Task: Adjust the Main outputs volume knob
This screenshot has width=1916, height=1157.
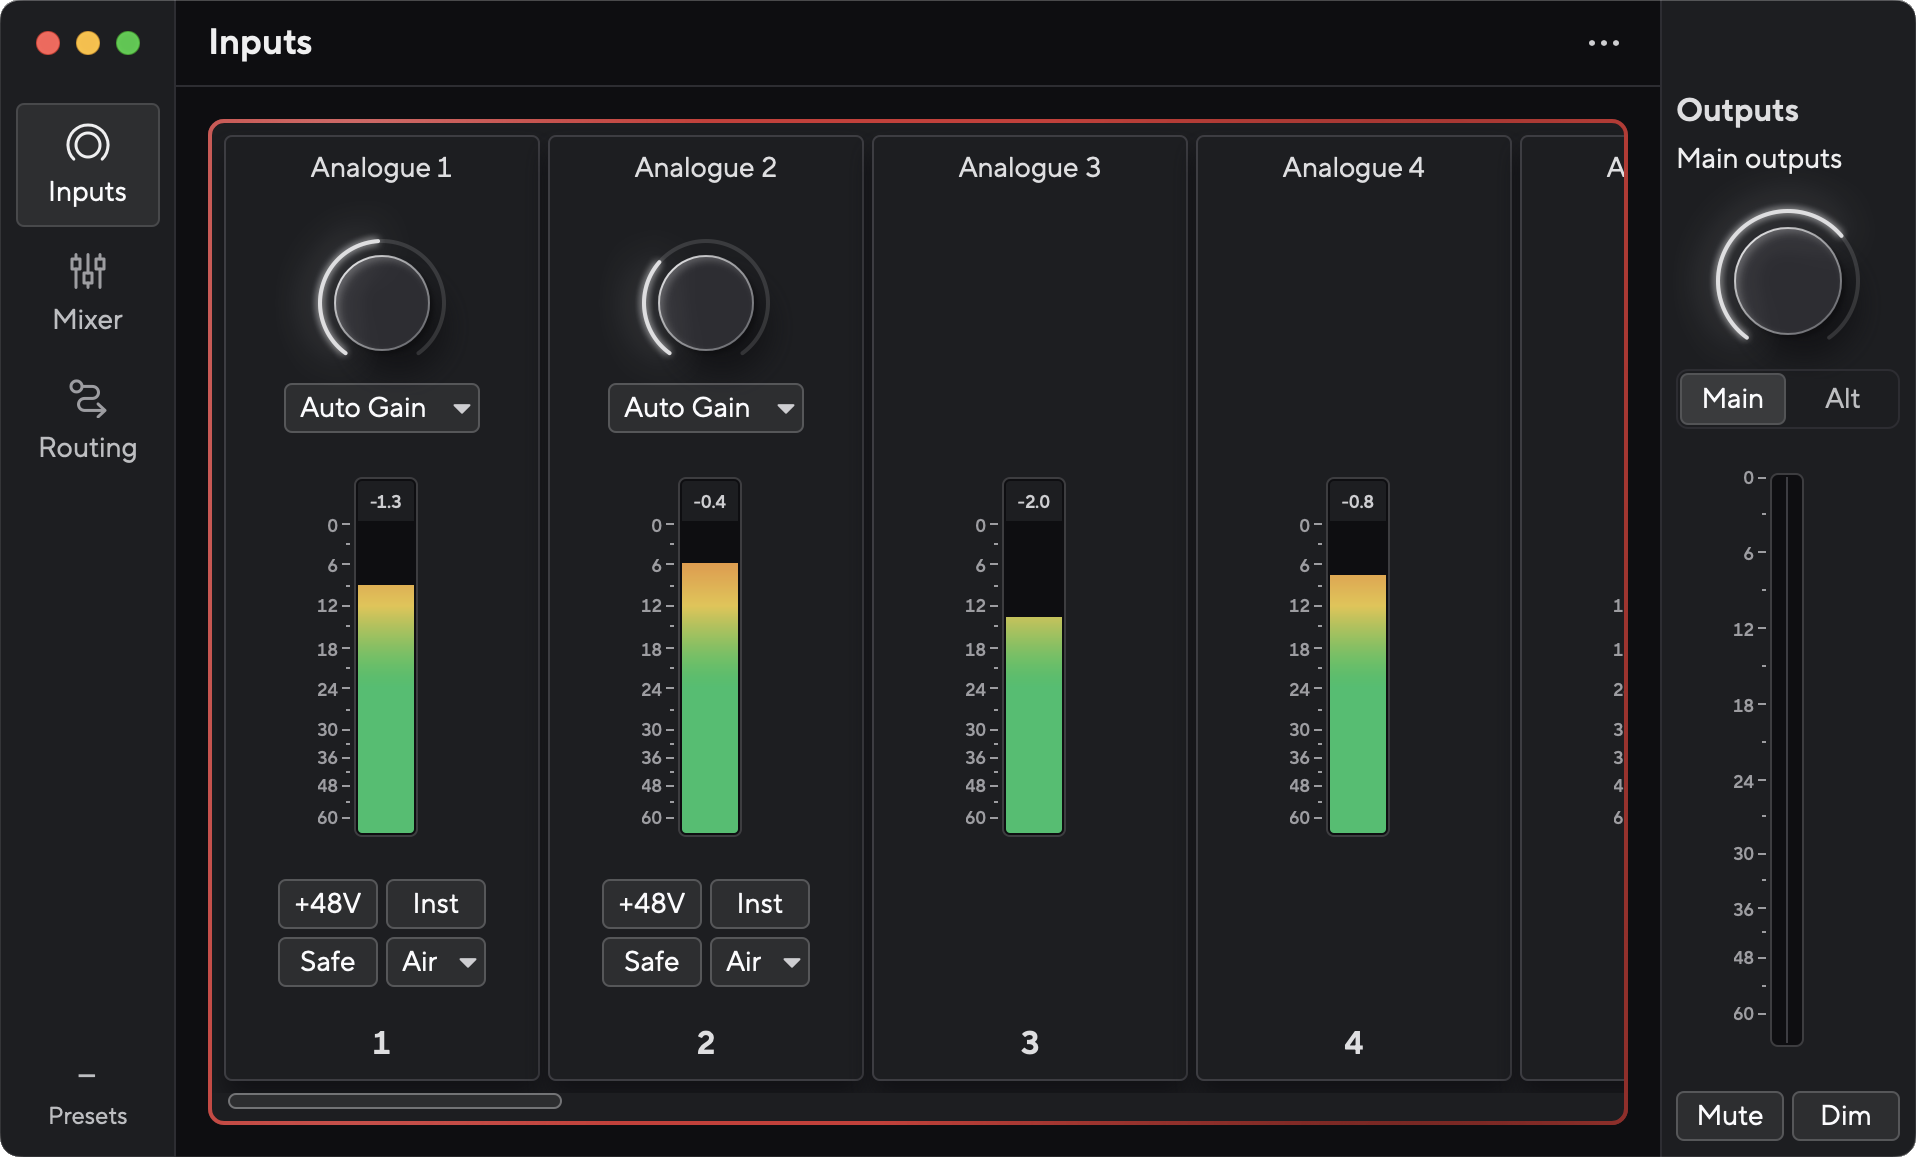Action: click(1787, 281)
